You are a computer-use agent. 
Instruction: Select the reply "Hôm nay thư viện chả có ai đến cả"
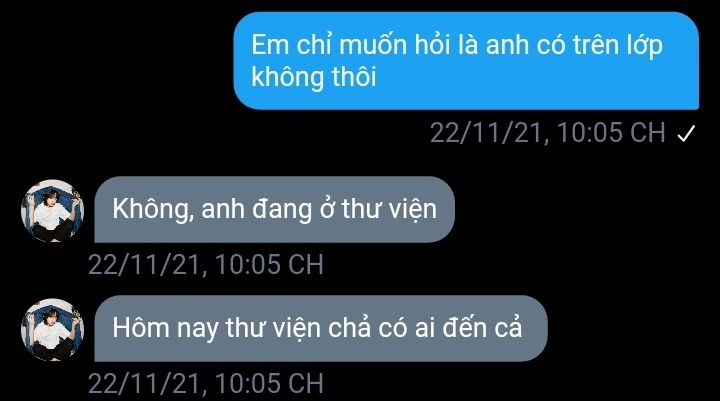point(321,328)
